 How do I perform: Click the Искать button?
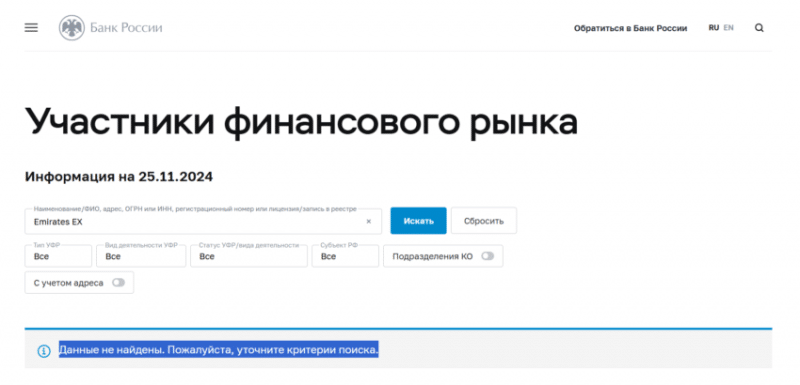[x=418, y=221]
